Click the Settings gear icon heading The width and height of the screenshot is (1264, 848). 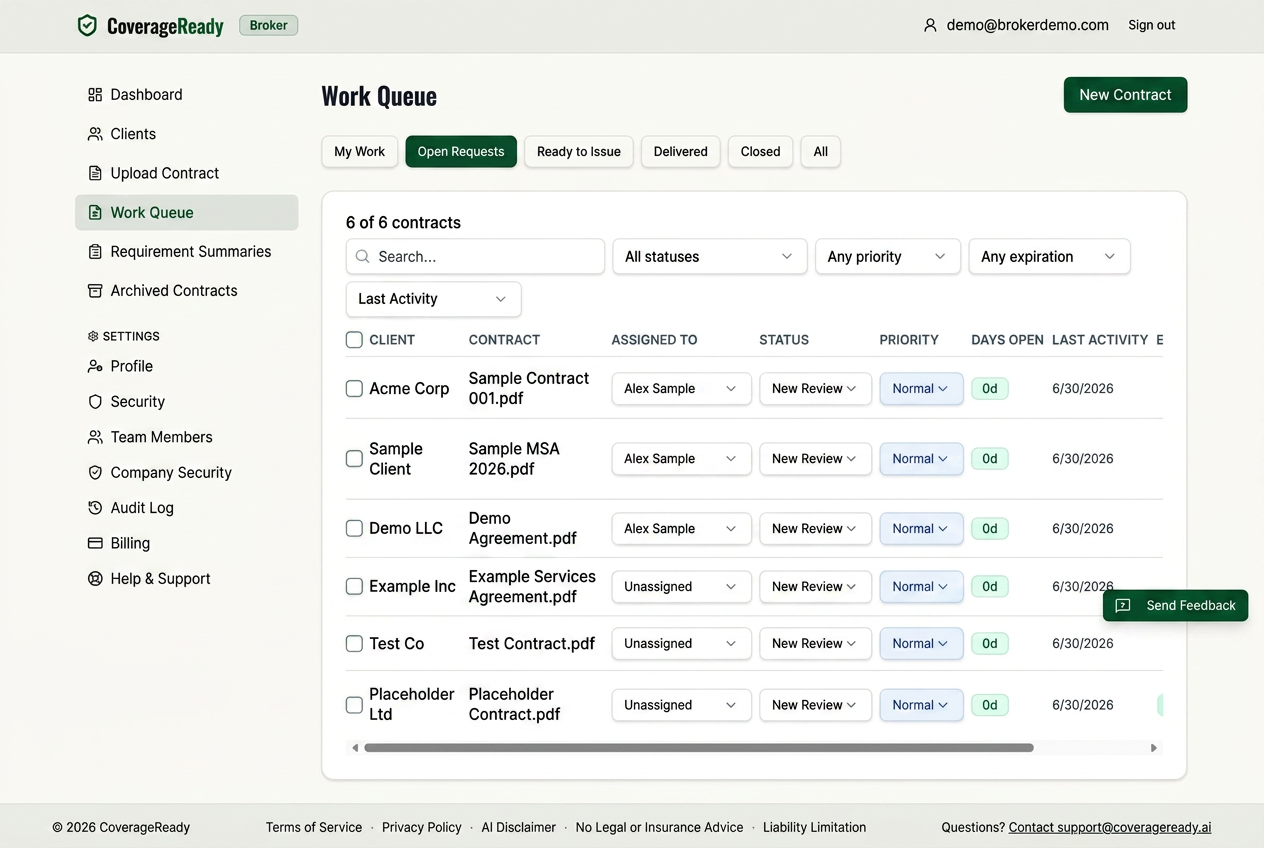[x=93, y=336]
